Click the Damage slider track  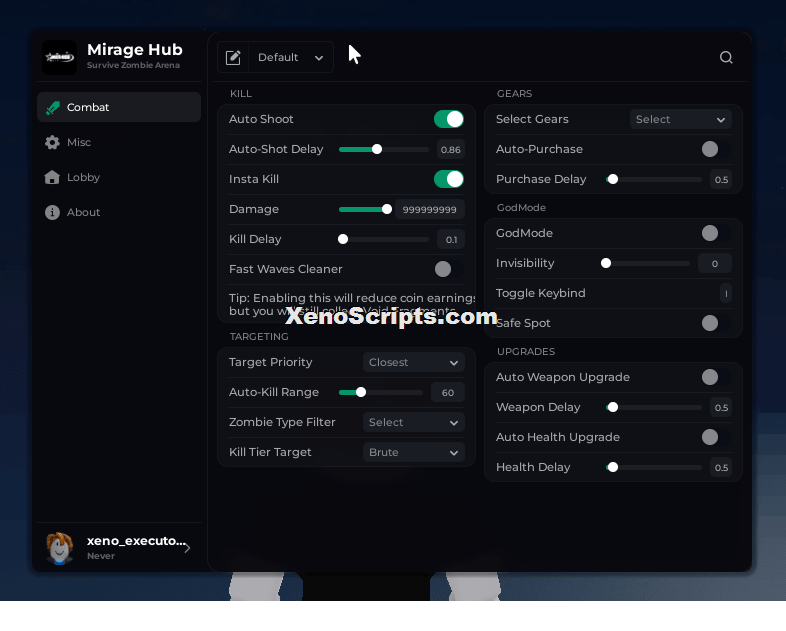365,209
